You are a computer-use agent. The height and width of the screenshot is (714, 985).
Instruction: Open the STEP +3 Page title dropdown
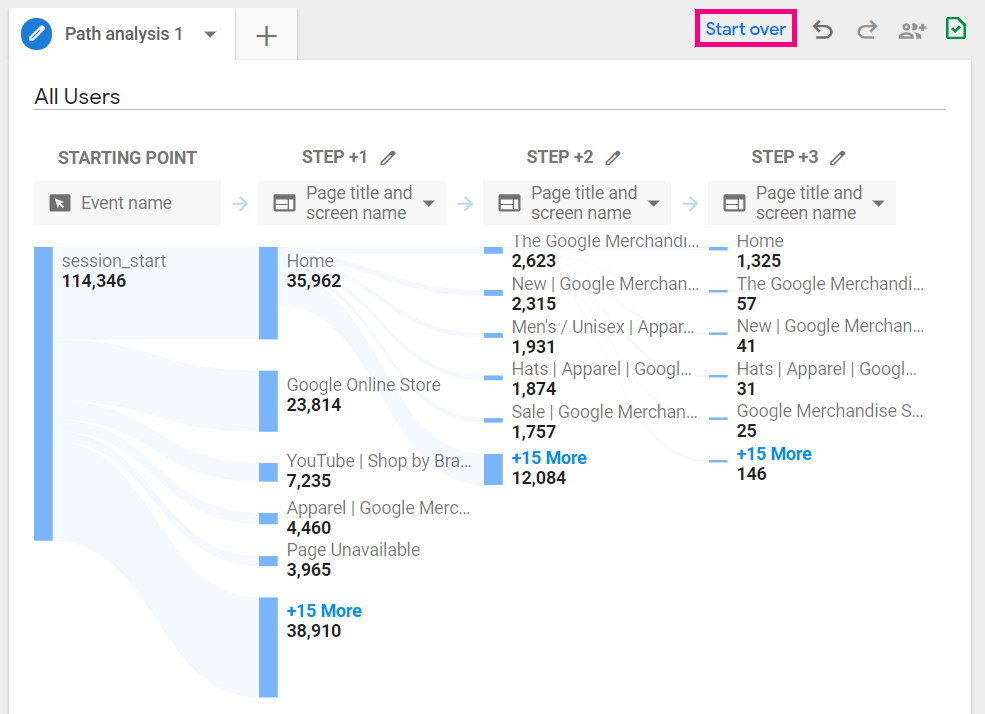pos(878,203)
